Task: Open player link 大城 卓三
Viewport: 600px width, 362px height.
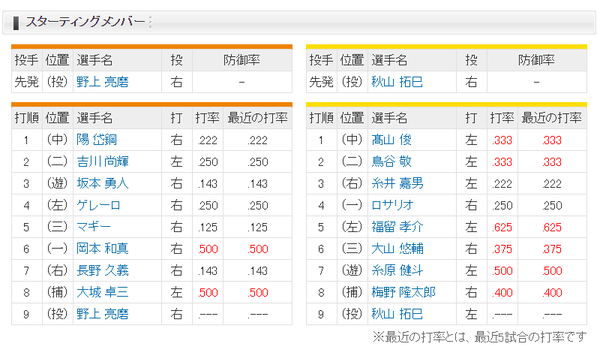Action: (103, 292)
